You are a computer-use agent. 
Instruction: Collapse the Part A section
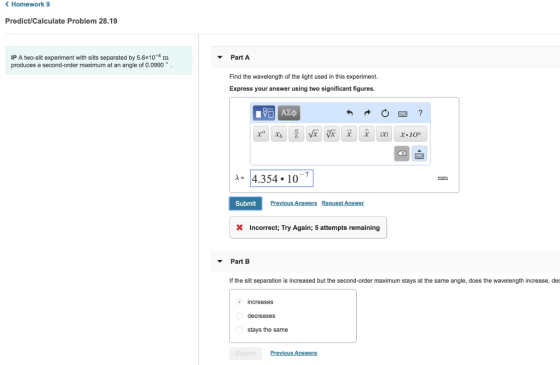click(220, 57)
